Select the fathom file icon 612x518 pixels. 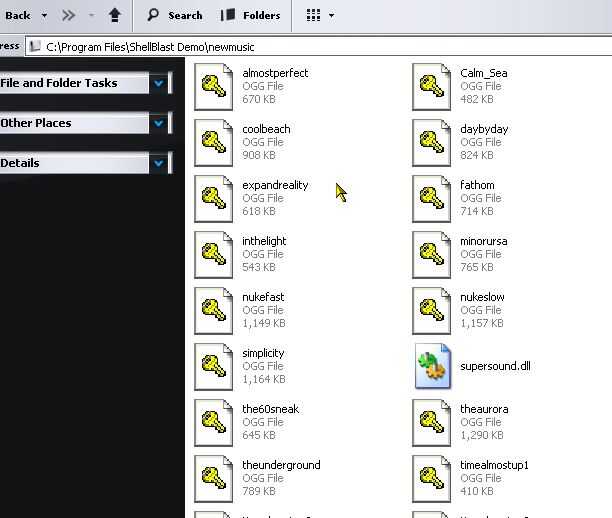coord(431,199)
